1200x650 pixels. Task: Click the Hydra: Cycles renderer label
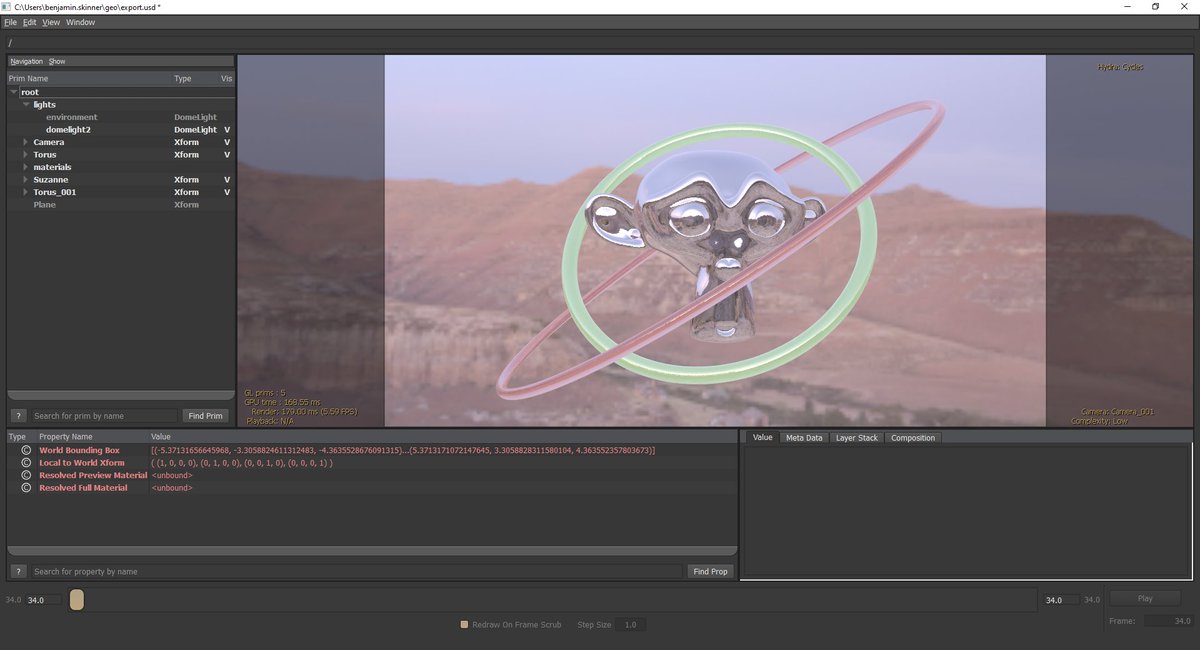coord(1120,67)
